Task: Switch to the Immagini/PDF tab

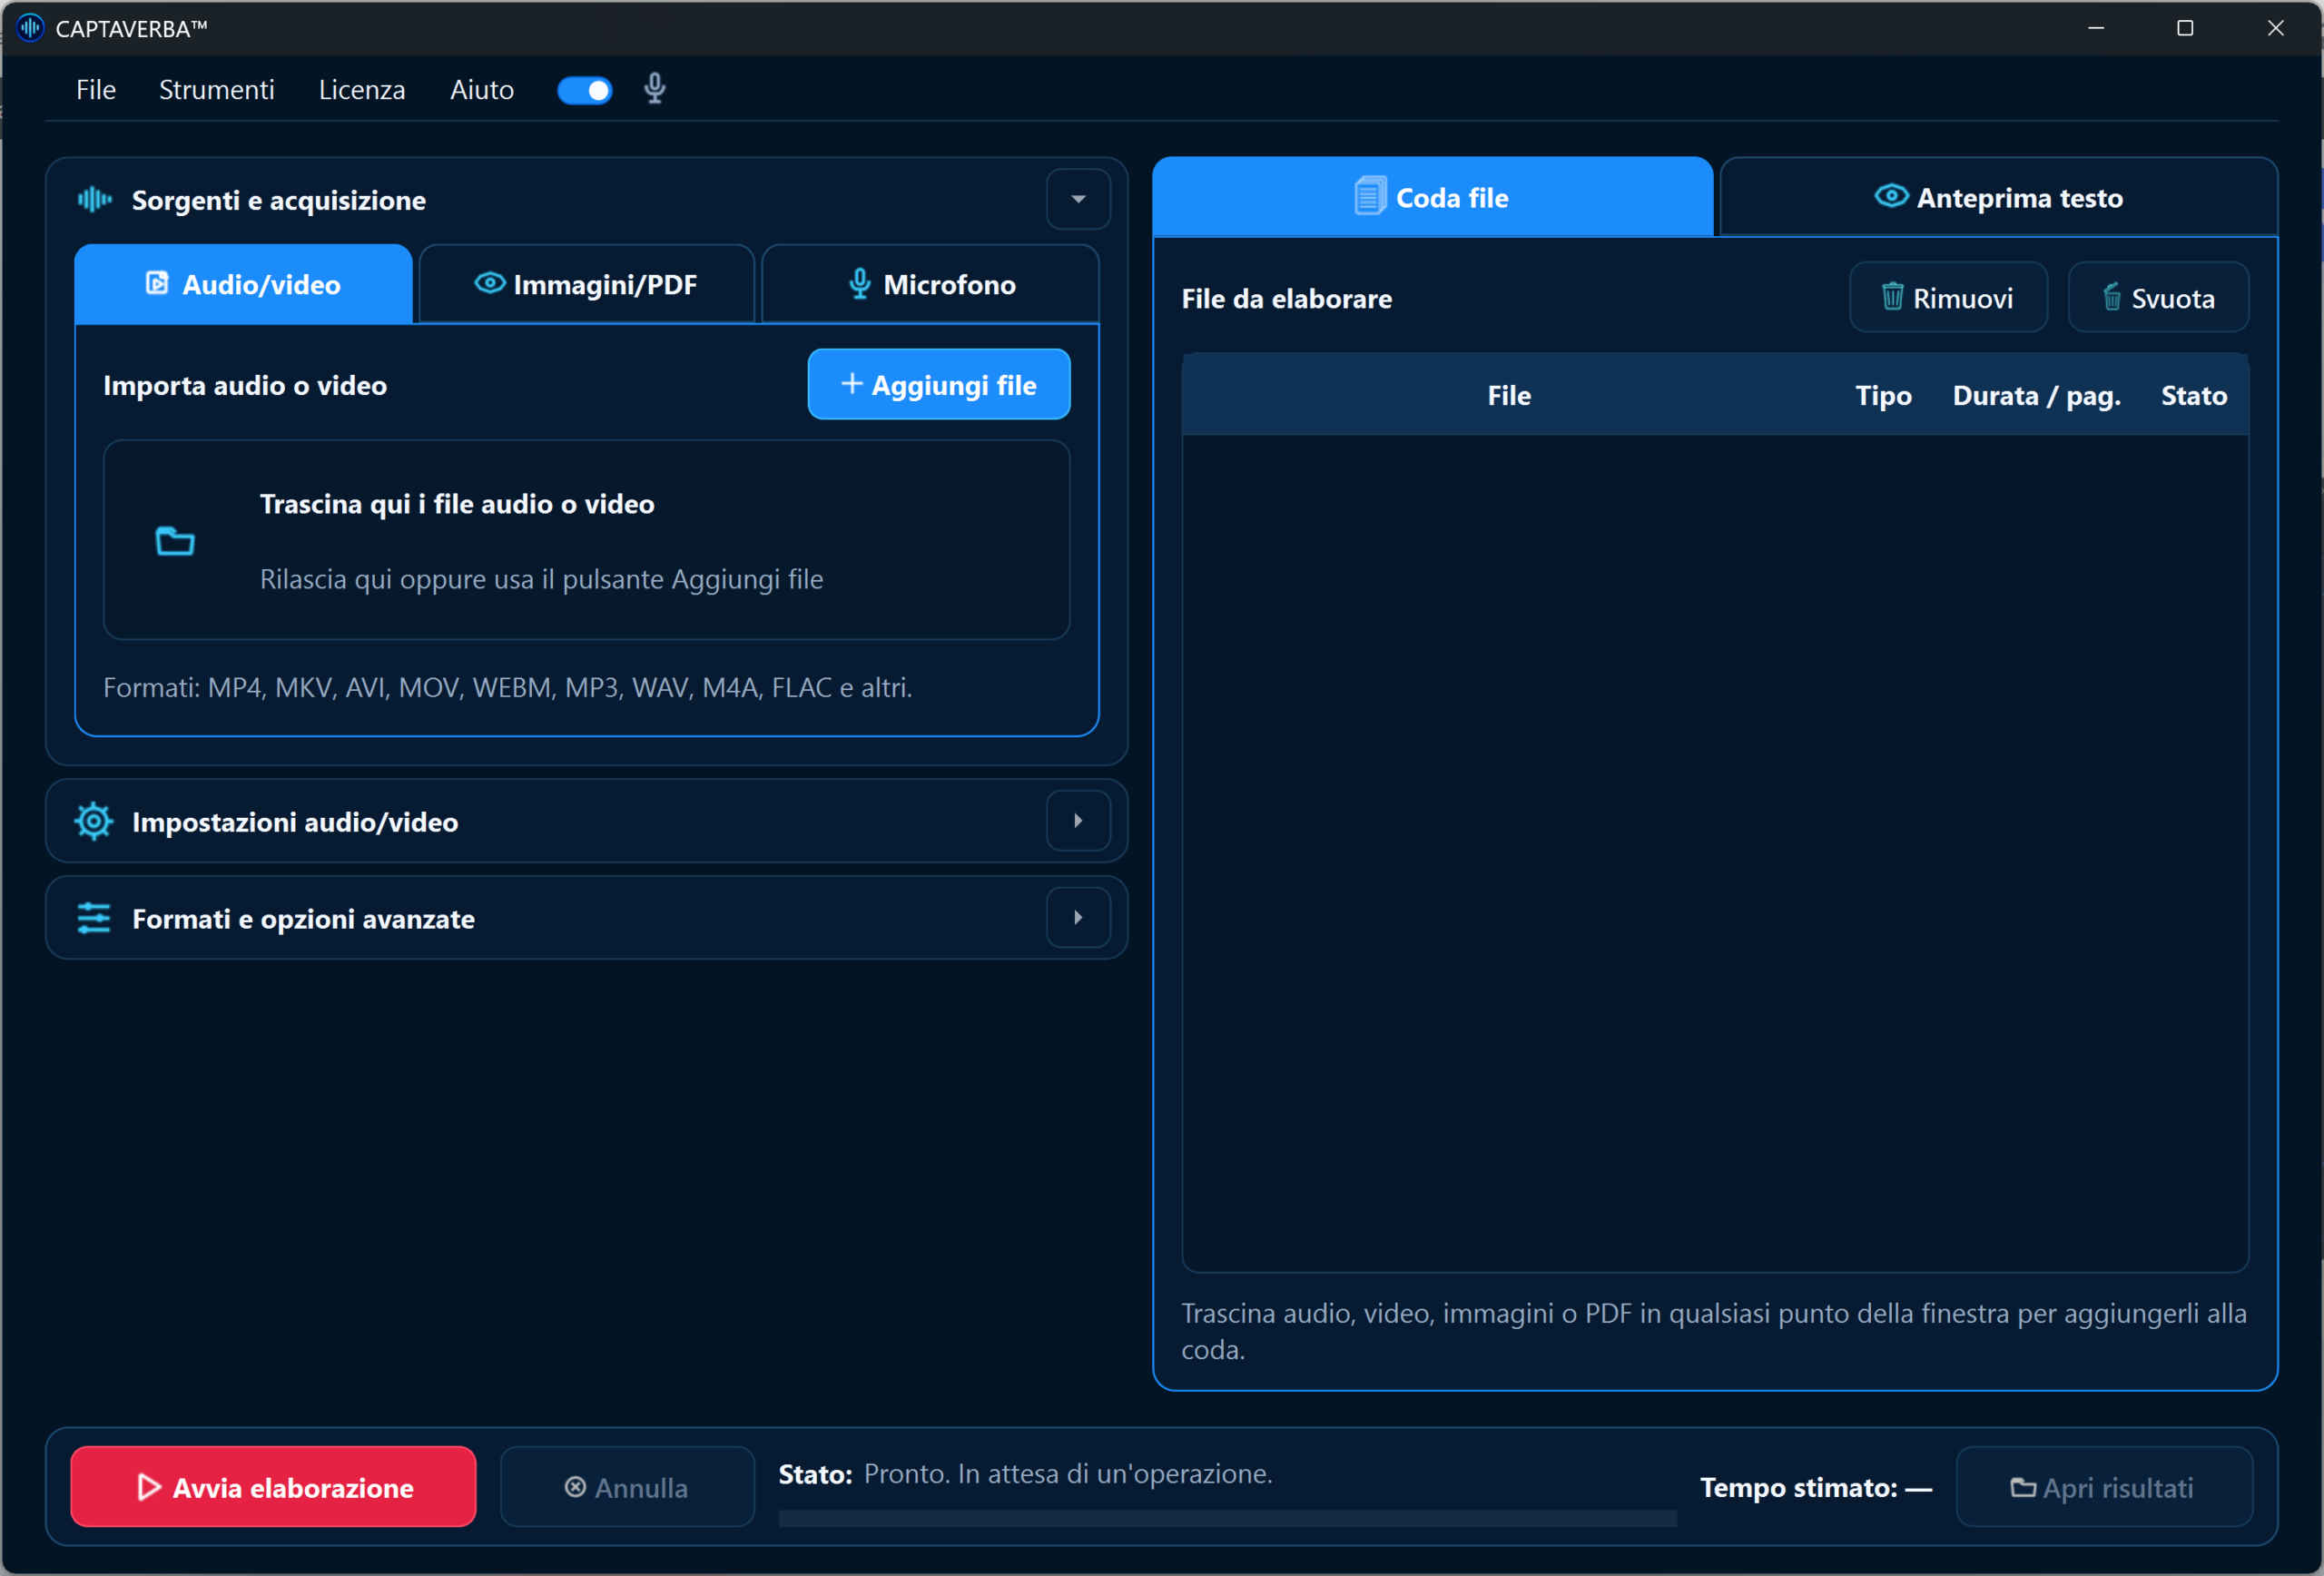Action: pyautogui.click(x=586, y=284)
